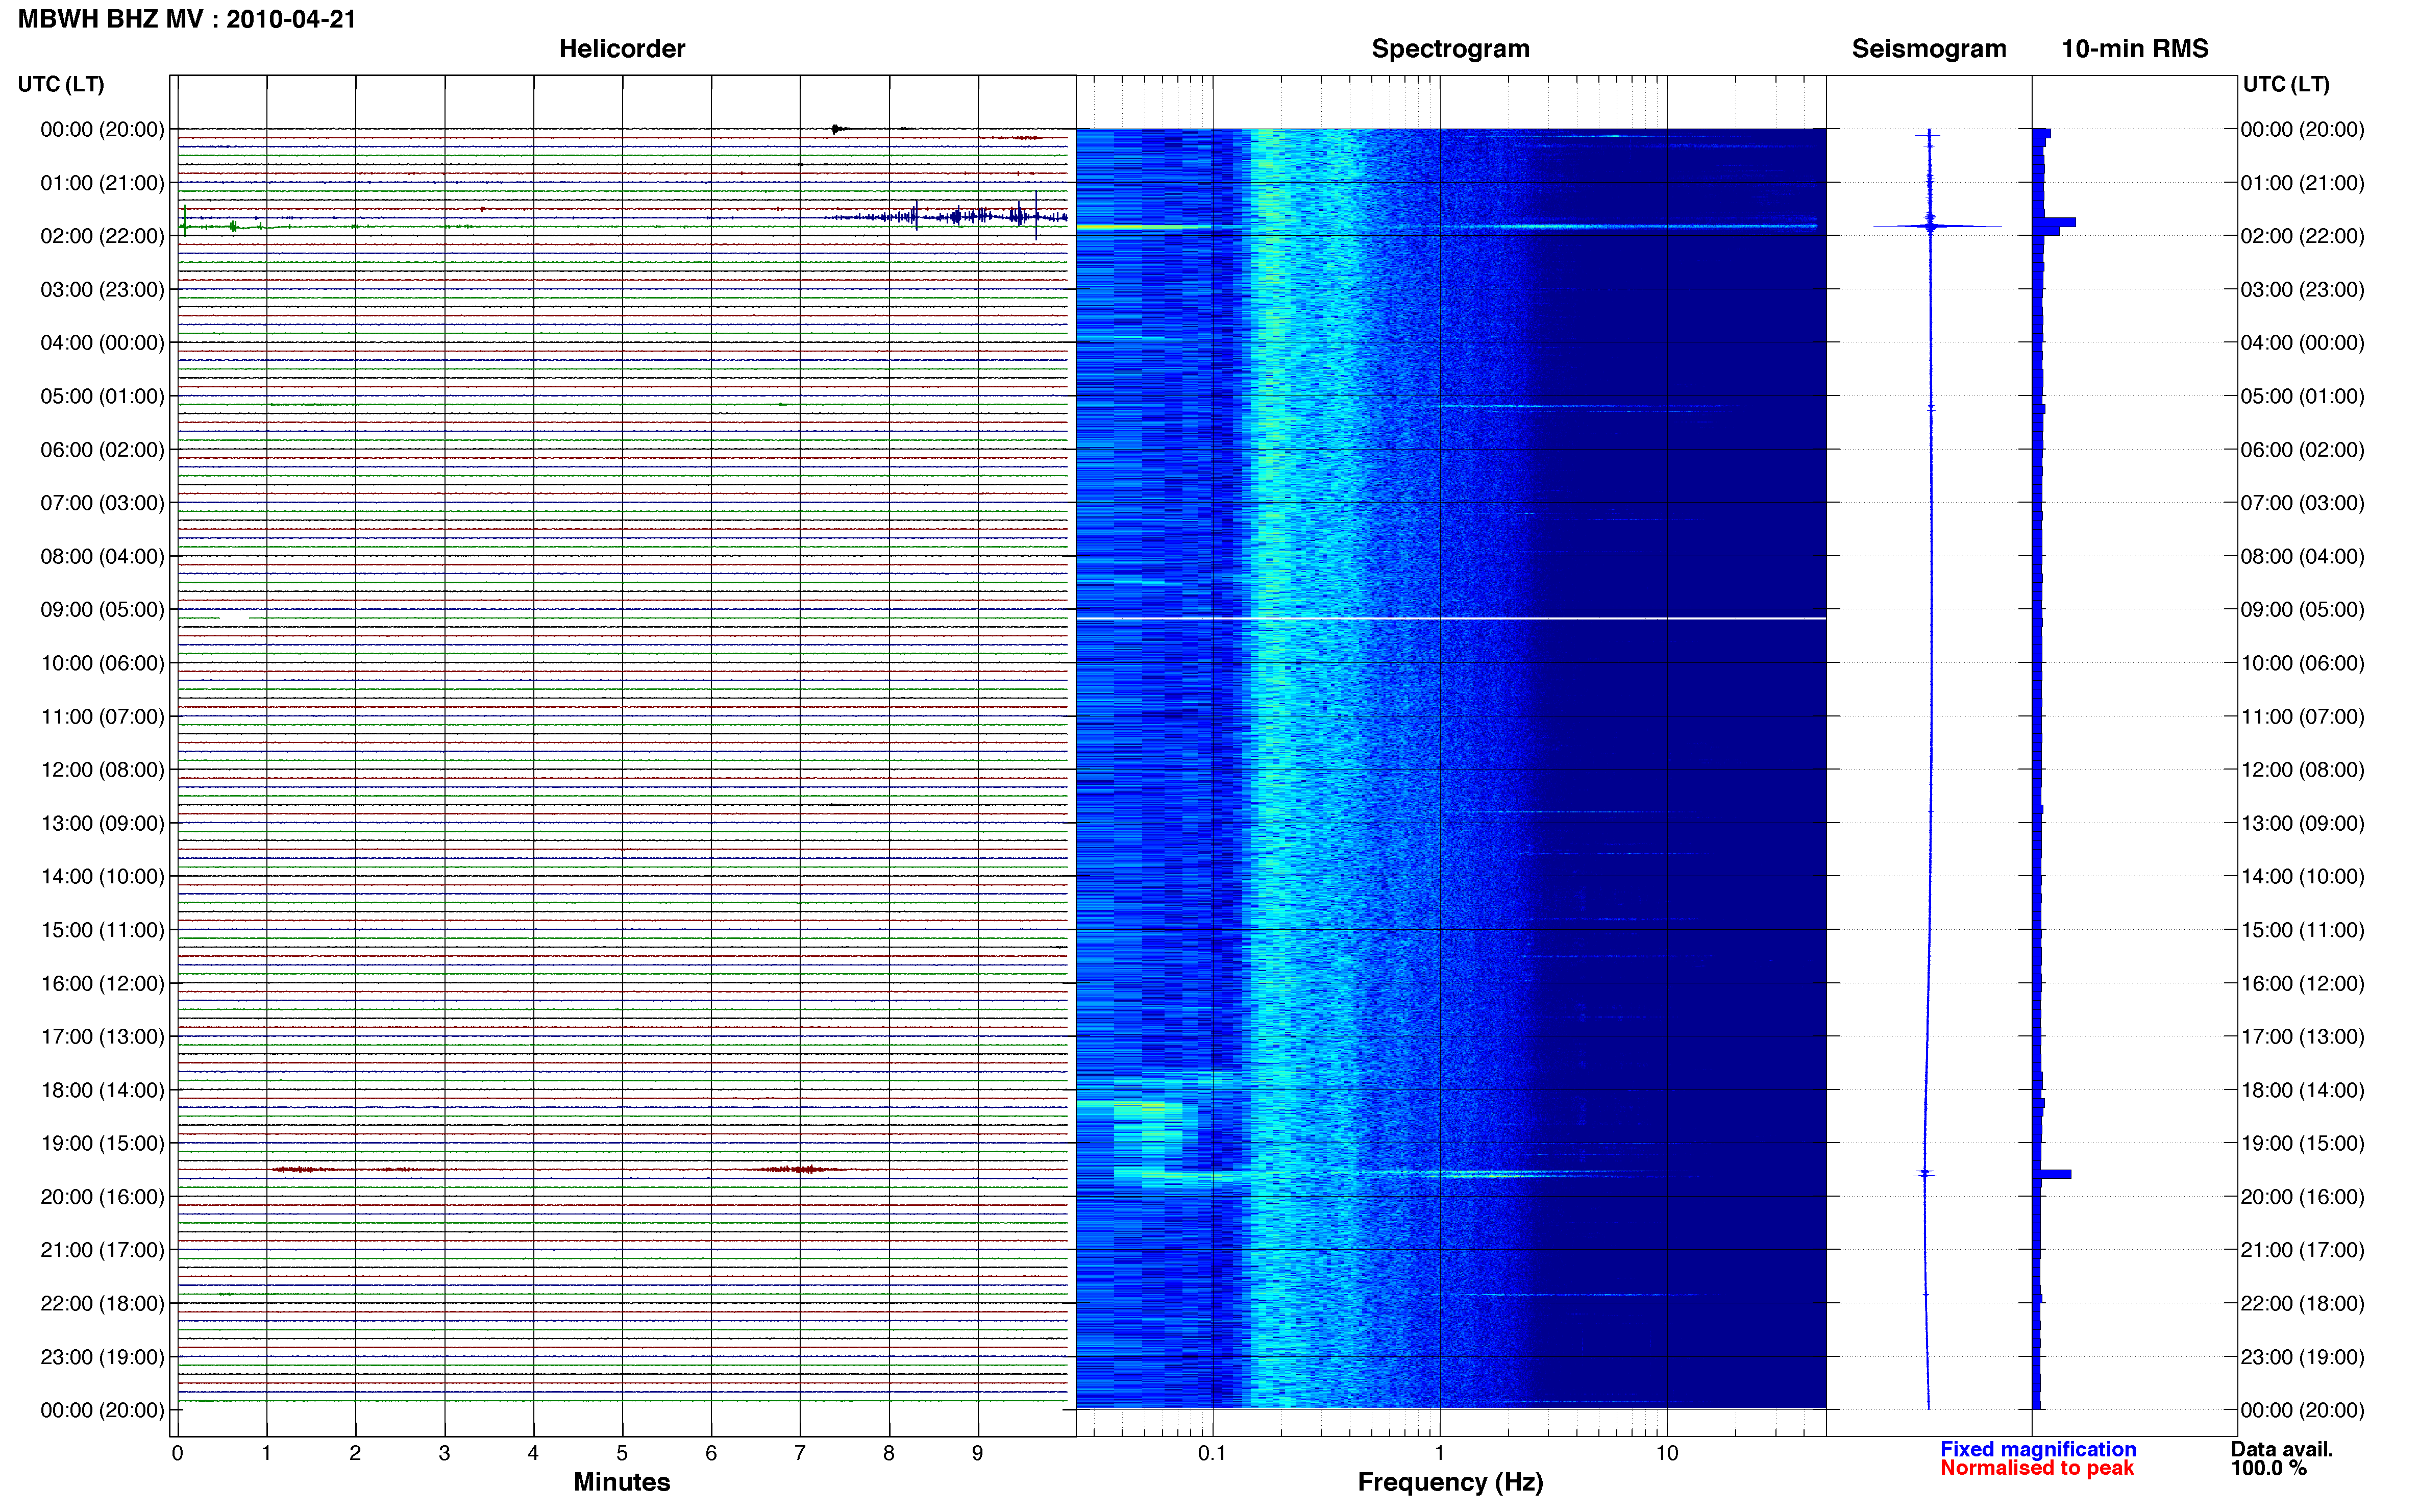Click the '10-min RMS' panel heading
Screen dimensions: 2419x1512
[x=2134, y=48]
